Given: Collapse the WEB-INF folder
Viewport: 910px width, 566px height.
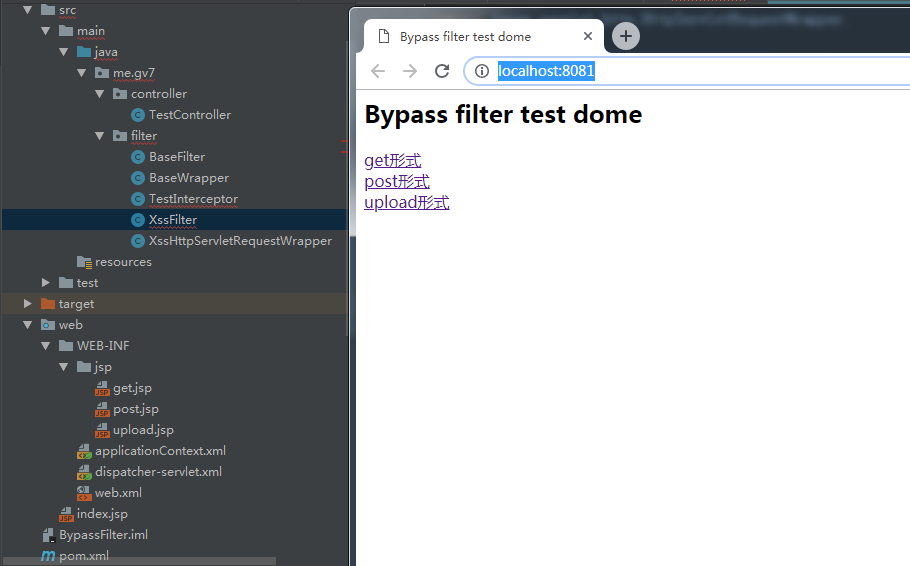Looking at the screenshot, I should pos(46,346).
